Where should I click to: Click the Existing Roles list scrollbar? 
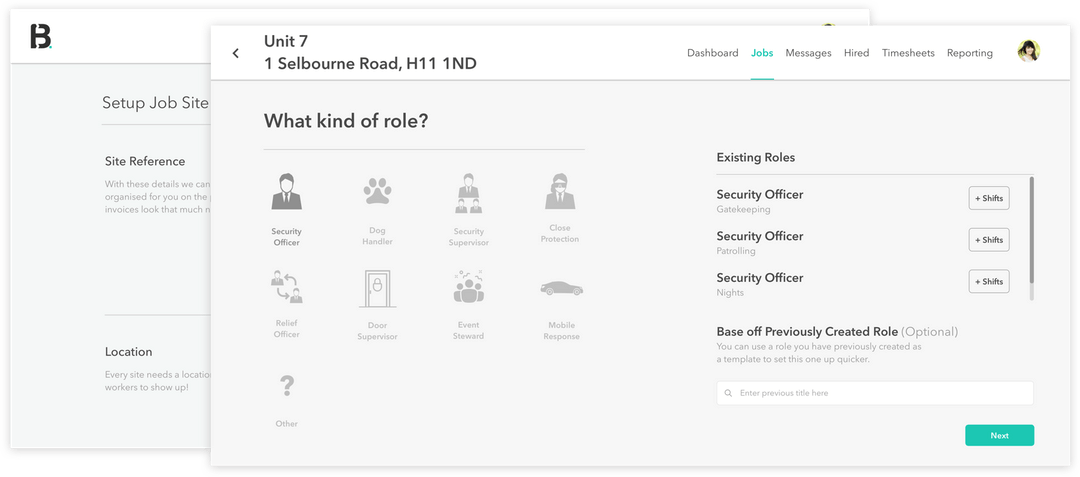pyautogui.click(x=1031, y=230)
